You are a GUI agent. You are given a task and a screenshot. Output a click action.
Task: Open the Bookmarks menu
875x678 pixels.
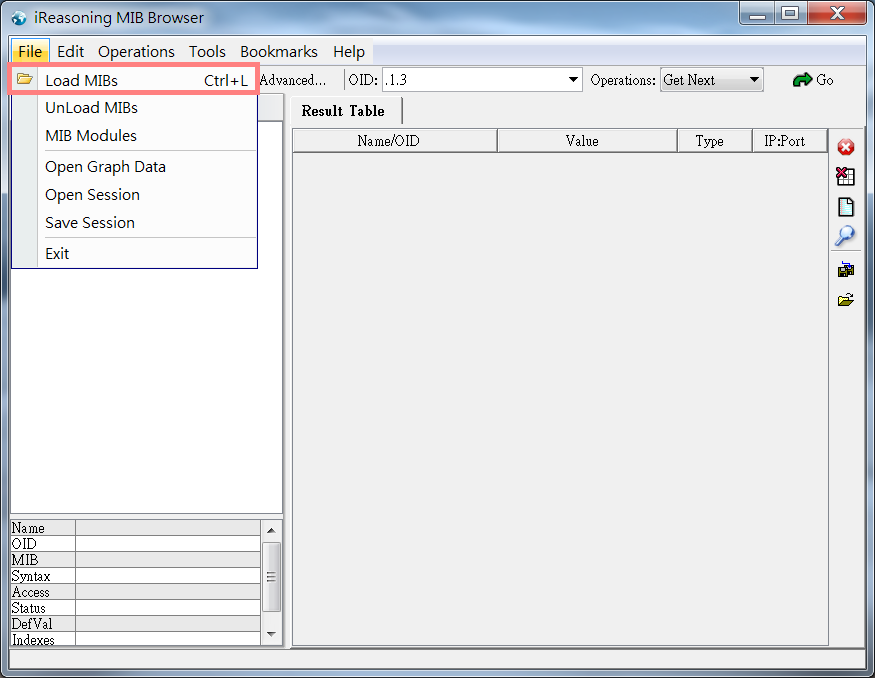[x=279, y=51]
